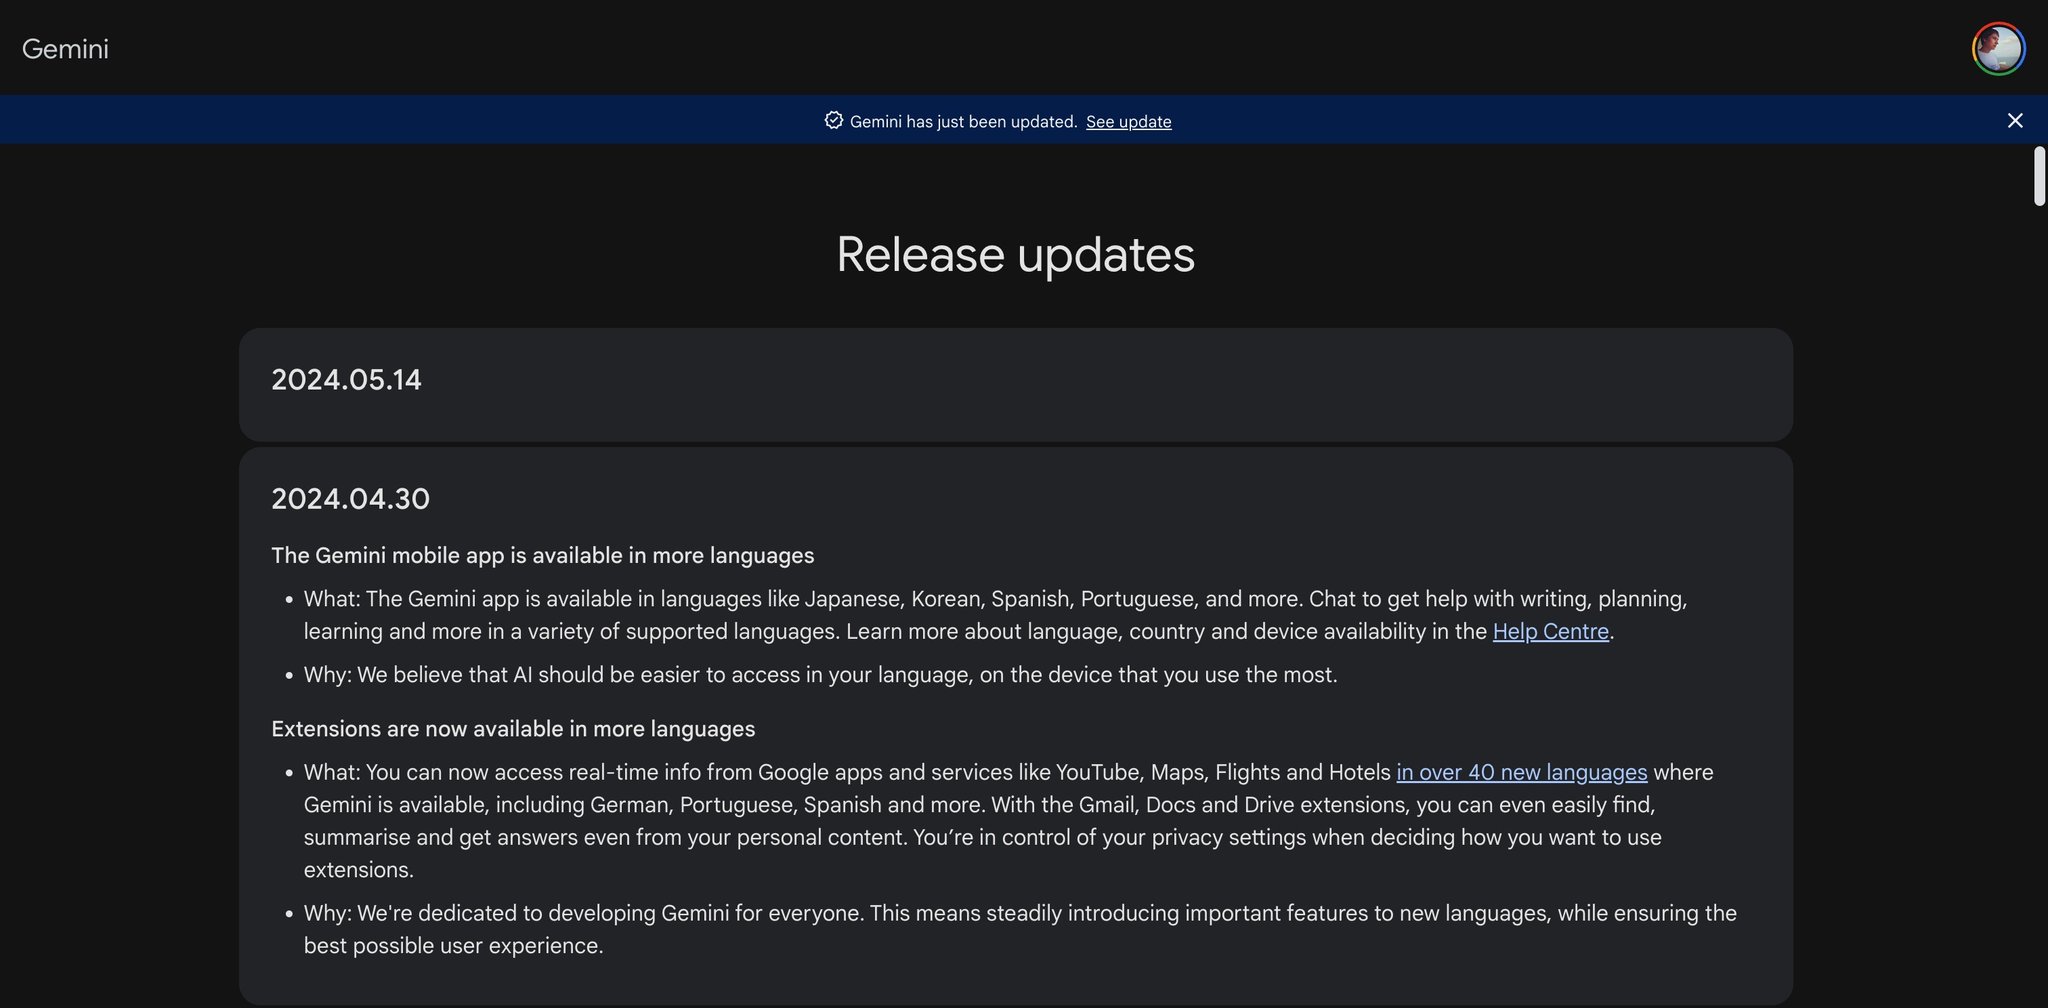Open the 'See update' link
This screenshot has height=1008, width=2048.
click(1128, 121)
